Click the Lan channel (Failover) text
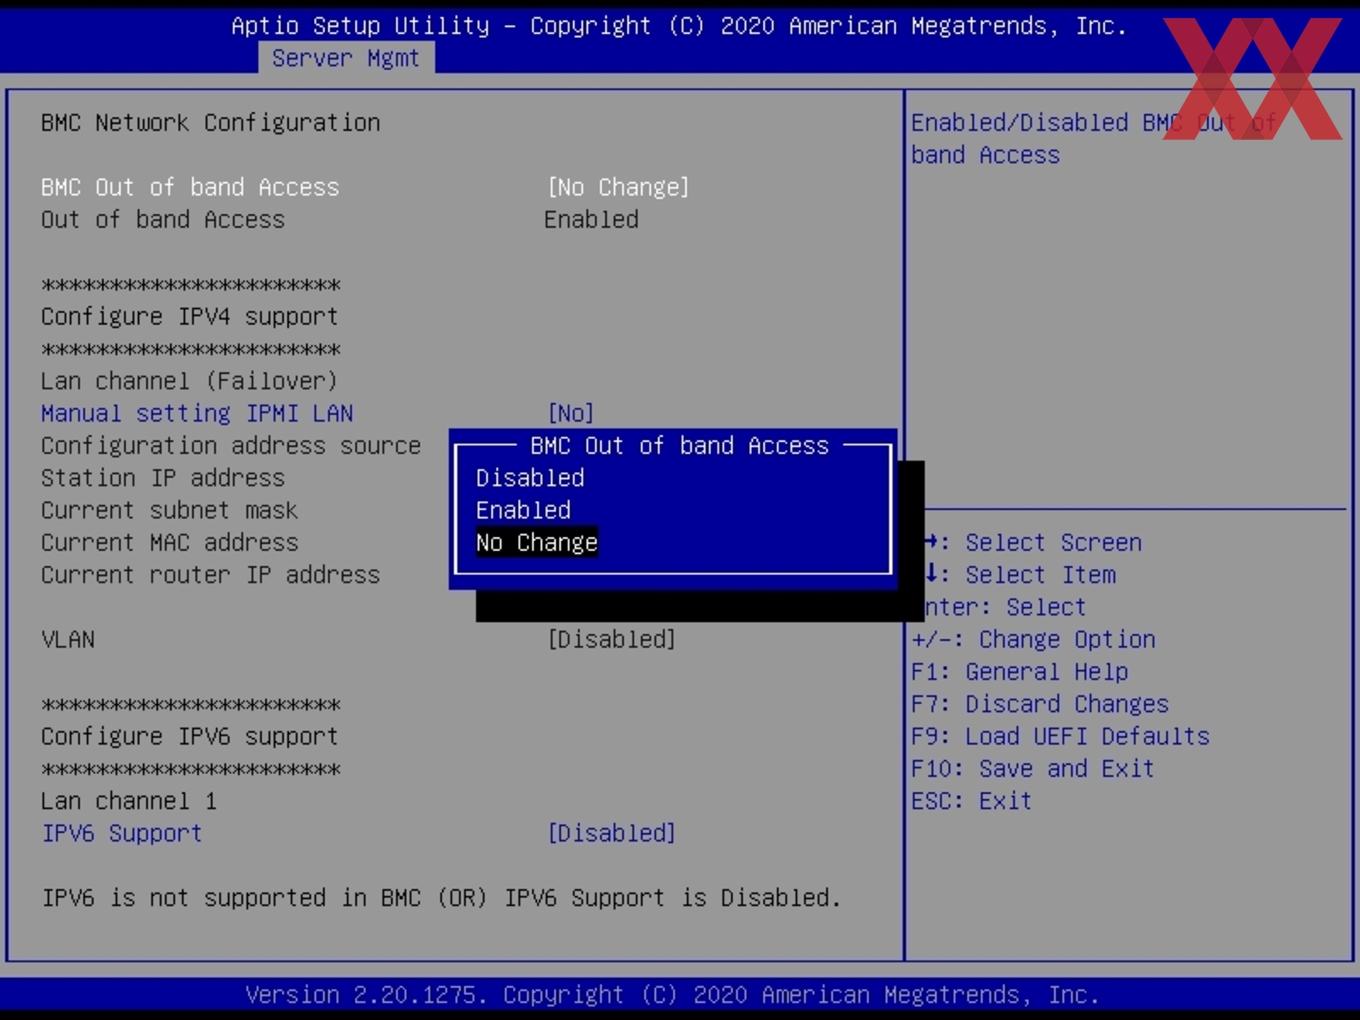 190,381
